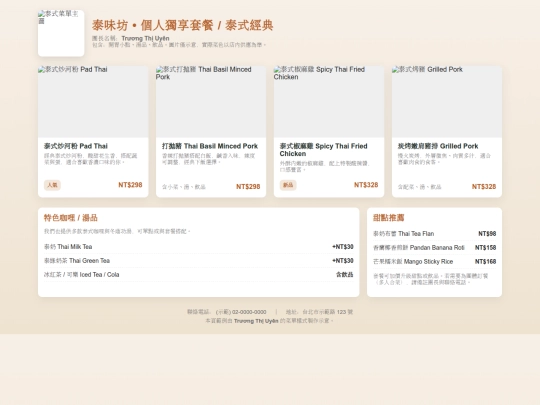Click Mango Sticky Rice dessert row

point(435,262)
